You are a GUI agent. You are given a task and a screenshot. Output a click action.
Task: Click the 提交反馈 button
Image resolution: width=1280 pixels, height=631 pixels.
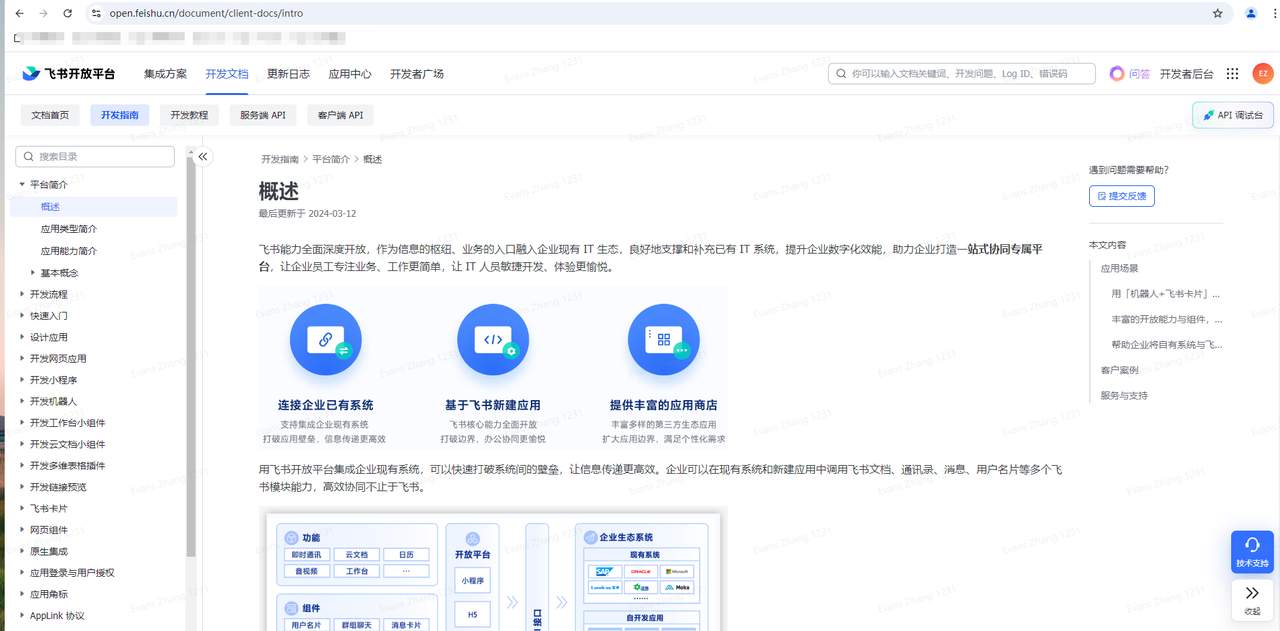[x=1122, y=195]
